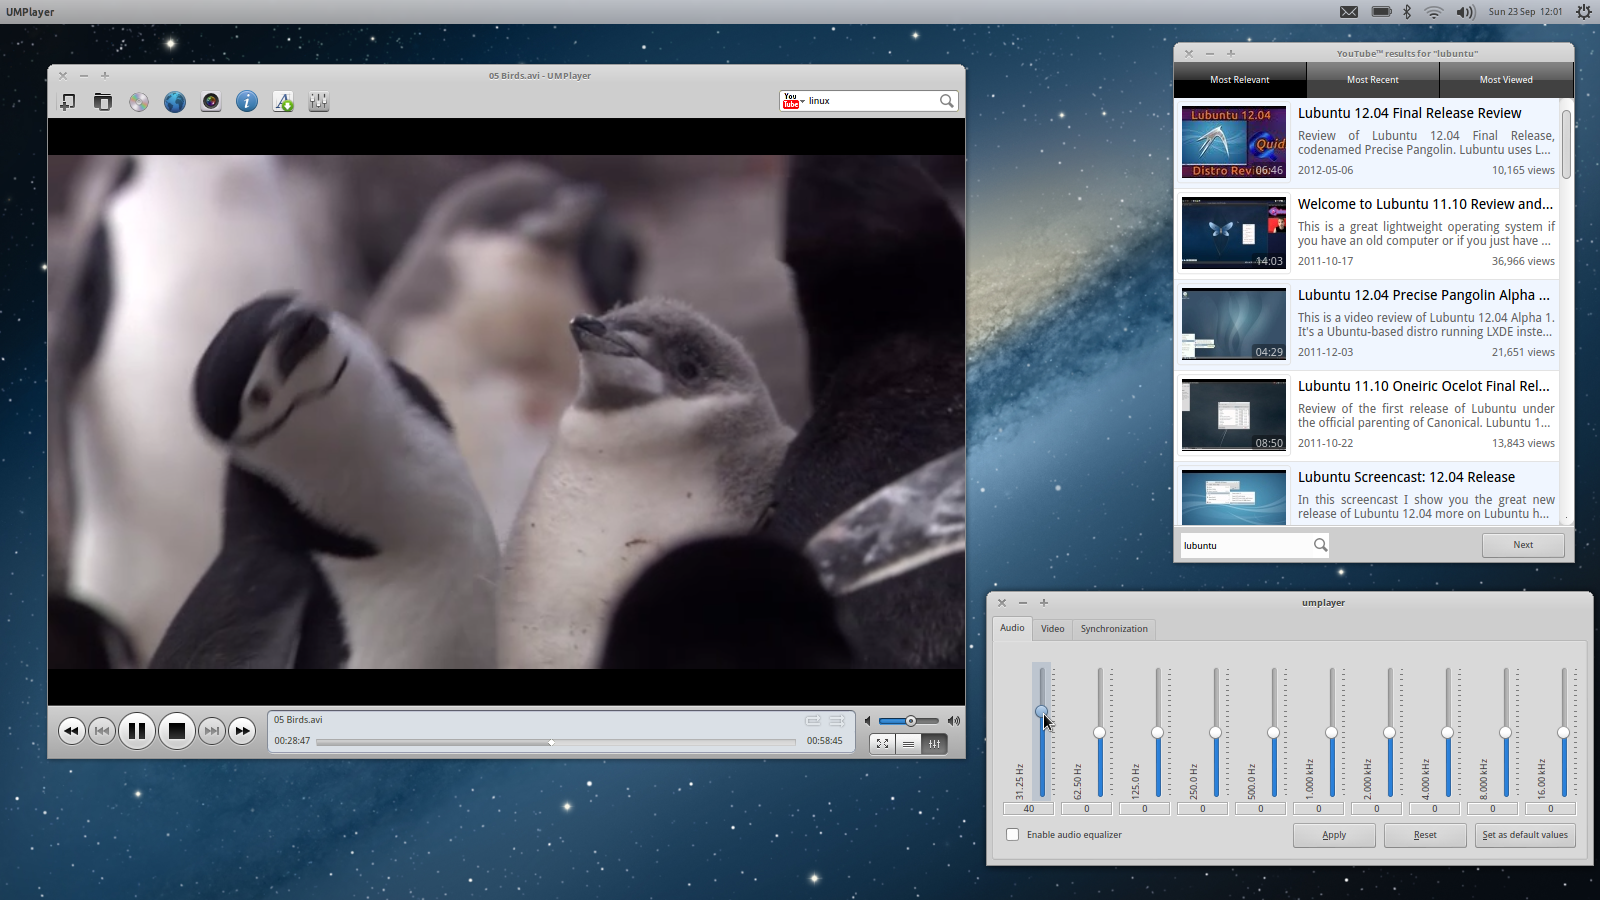Screen dimensions: 1600x900
Task: Toggle repeat in the player display
Action: [x=813, y=720]
